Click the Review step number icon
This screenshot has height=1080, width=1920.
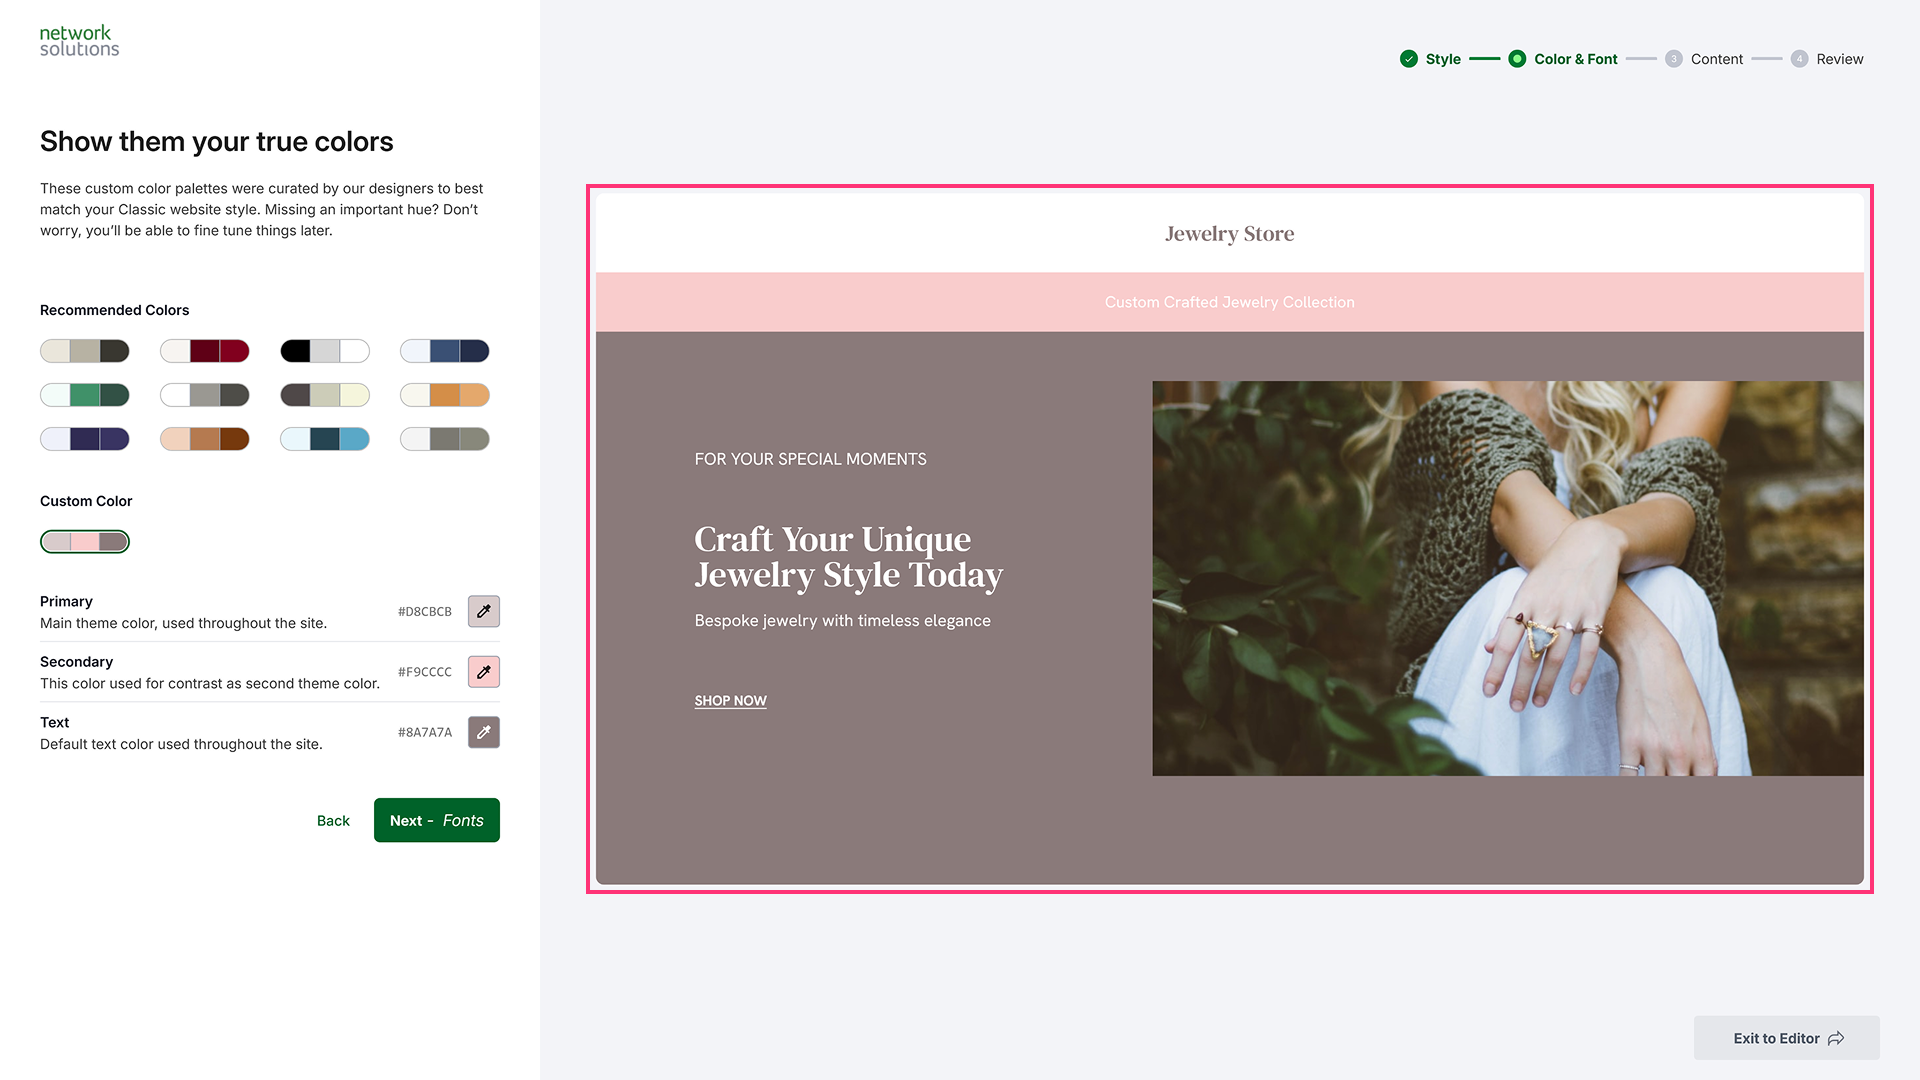click(1799, 59)
